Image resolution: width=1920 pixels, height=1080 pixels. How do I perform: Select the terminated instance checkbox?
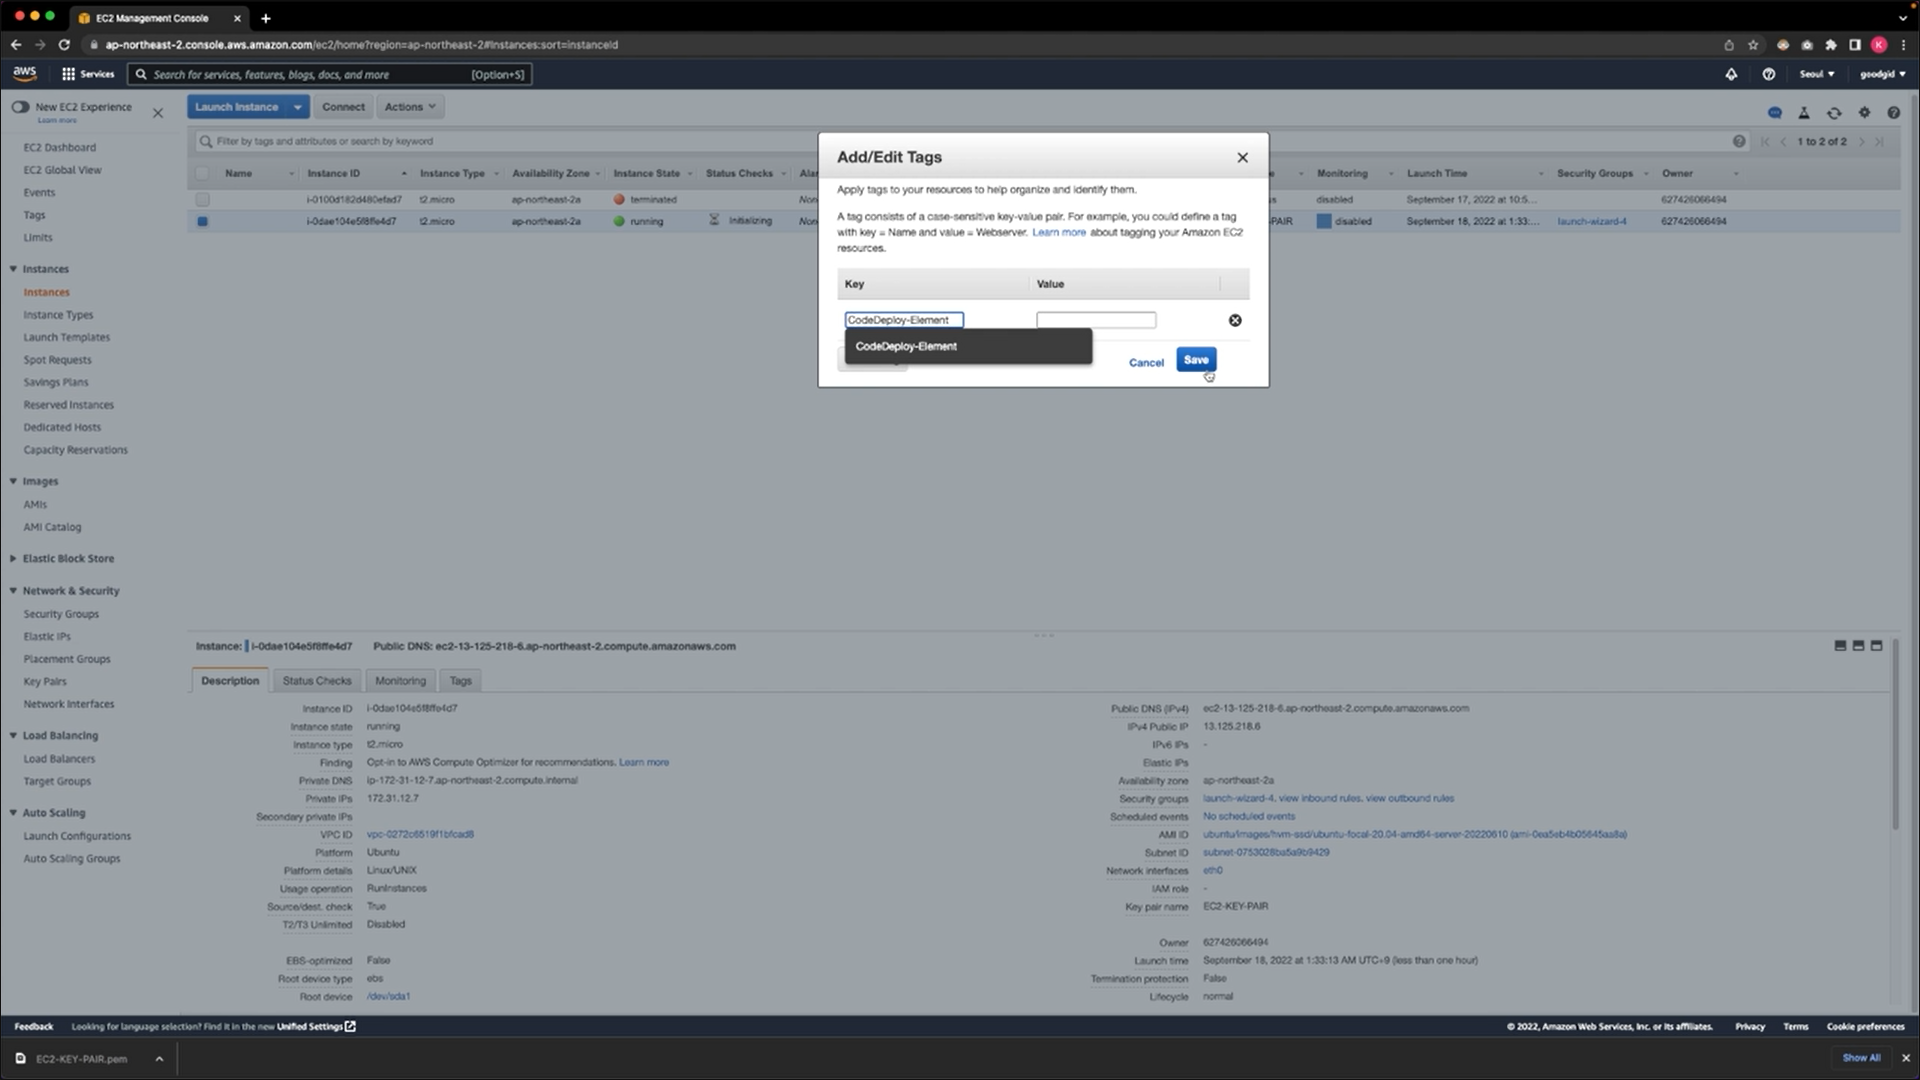coord(203,200)
